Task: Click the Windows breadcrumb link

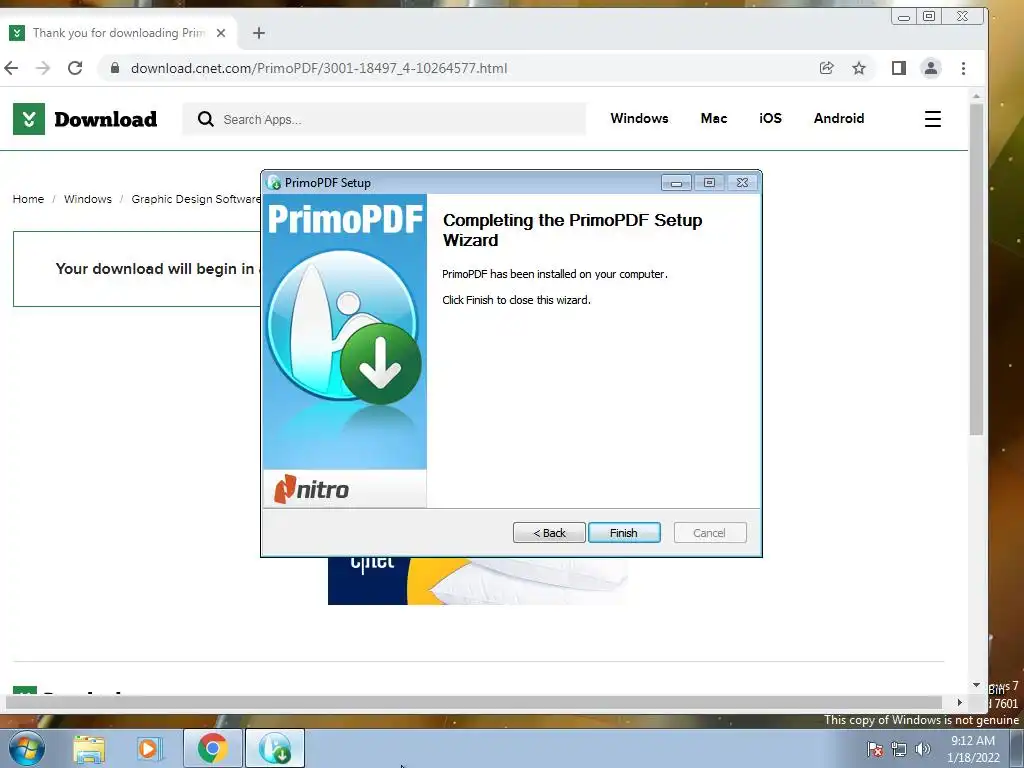Action: pos(88,199)
